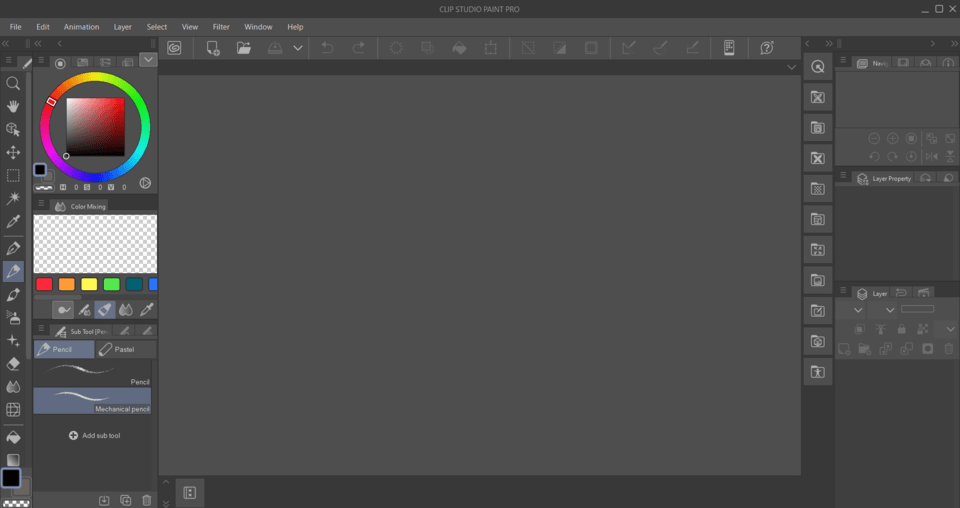Toggle the color history play icon in color wheel
The width and height of the screenshot is (960, 508).
coord(145,183)
